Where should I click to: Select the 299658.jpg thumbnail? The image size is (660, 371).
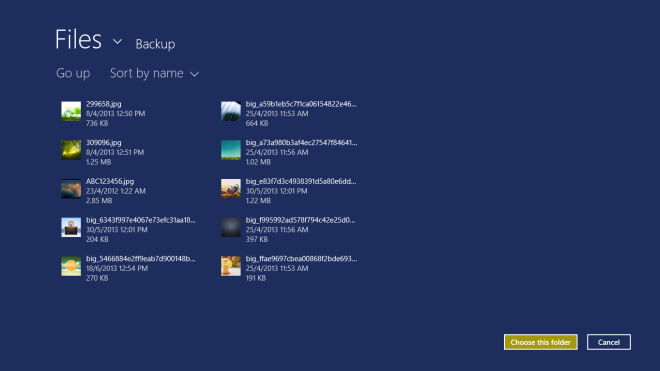coord(71,111)
